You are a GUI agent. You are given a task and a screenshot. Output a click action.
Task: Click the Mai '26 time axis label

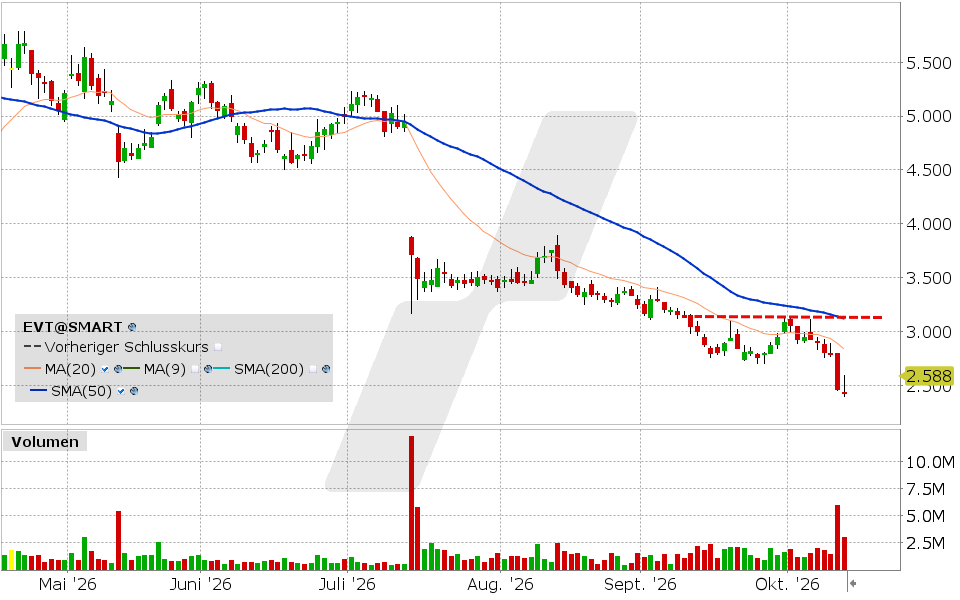[67, 584]
